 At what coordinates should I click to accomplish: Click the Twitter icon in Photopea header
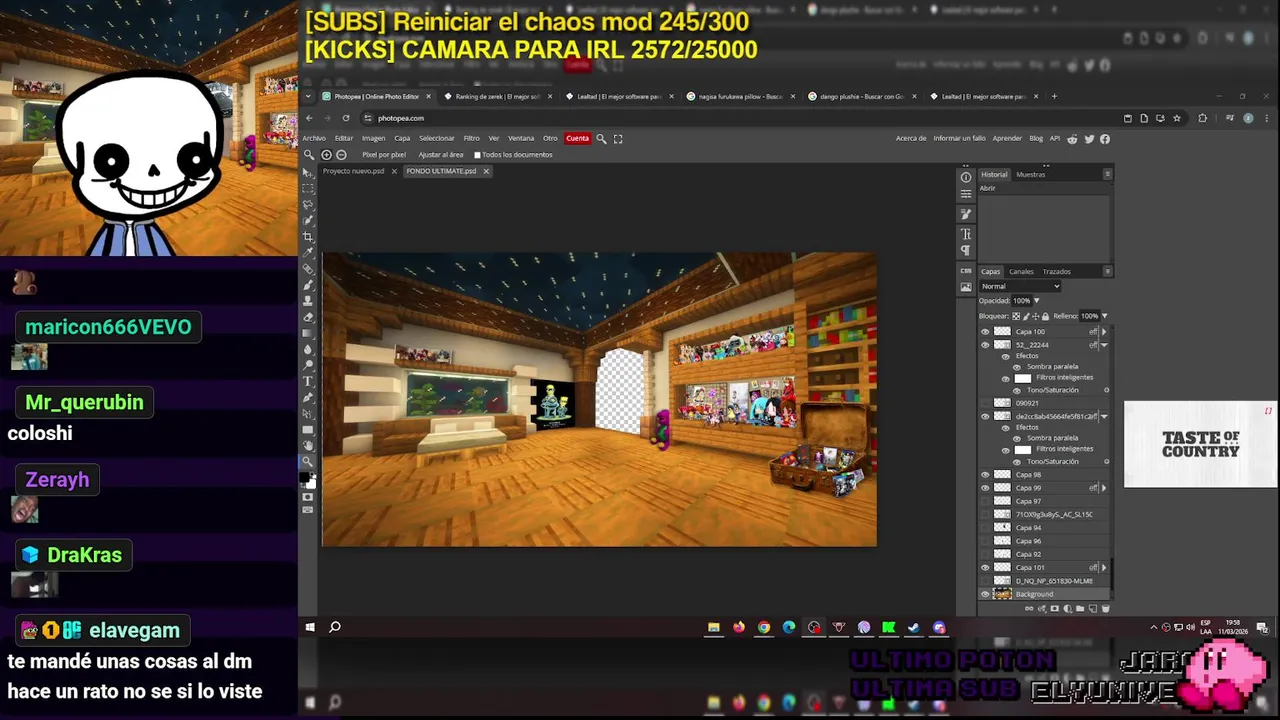click(1089, 139)
